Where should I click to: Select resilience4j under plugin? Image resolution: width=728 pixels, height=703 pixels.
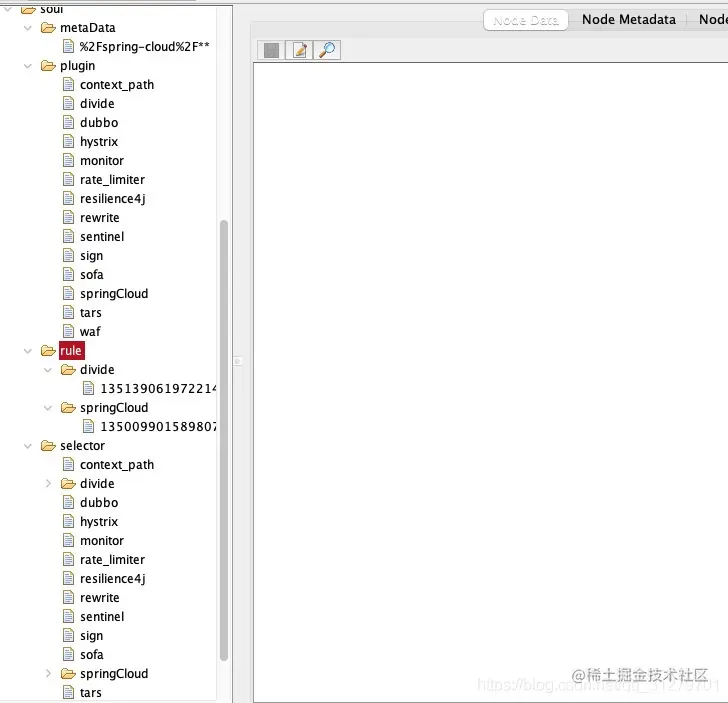click(113, 199)
